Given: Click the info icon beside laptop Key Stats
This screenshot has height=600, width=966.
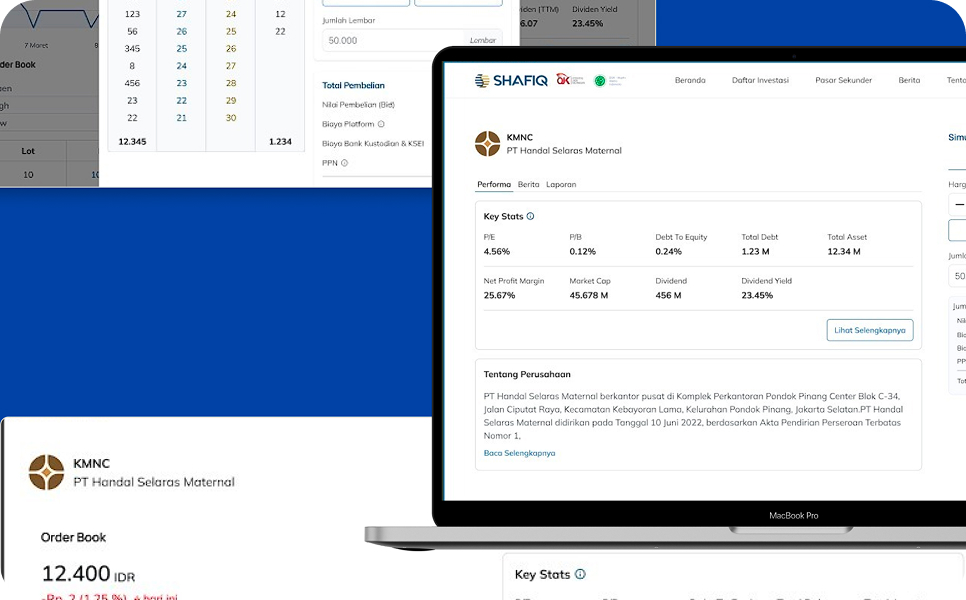Looking at the screenshot, I should click(530, 216).
